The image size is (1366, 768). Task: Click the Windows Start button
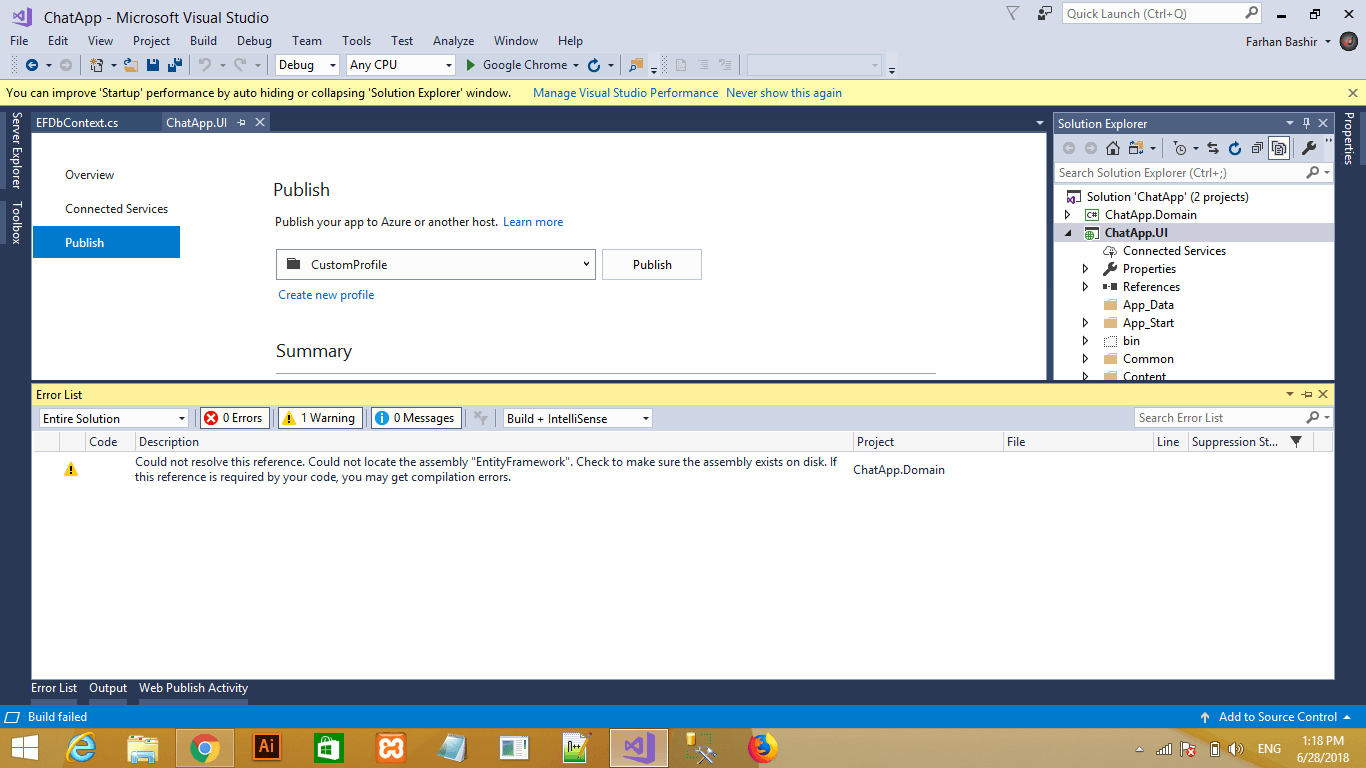click(x=25, y=748)
